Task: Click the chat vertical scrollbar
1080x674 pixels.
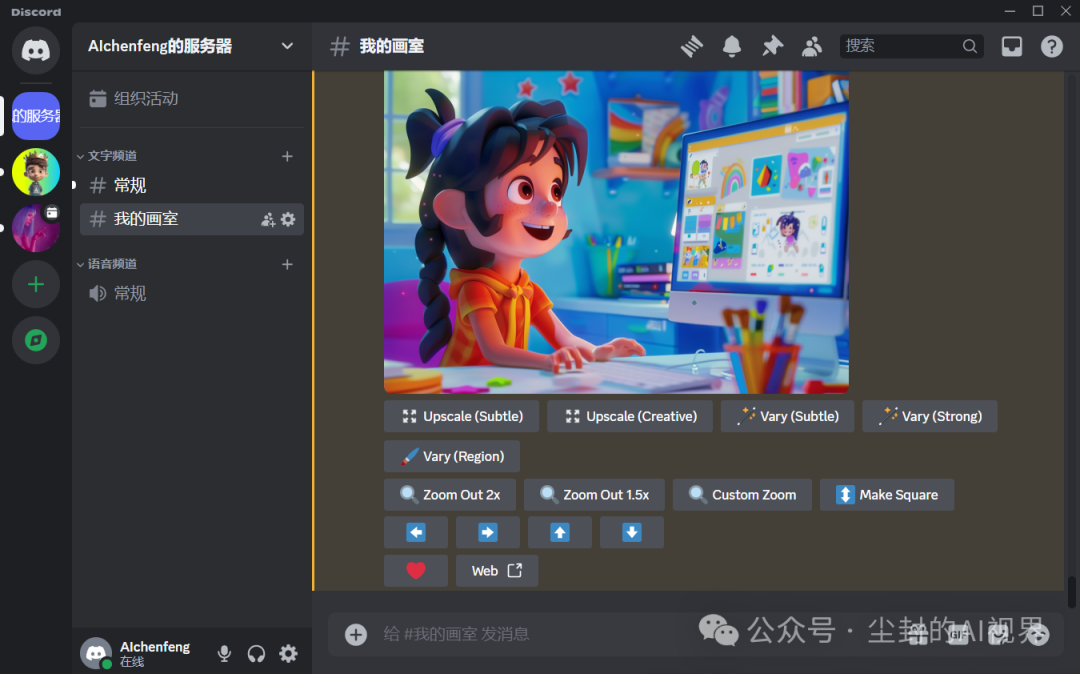Action: [x=1072, y=592]
